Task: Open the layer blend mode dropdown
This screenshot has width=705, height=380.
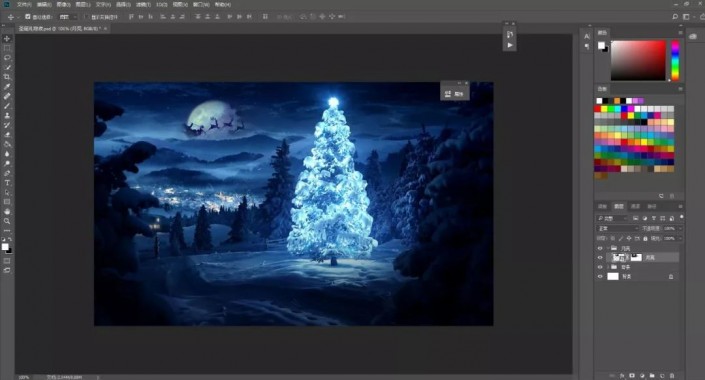Action: (x=618, y=228)
